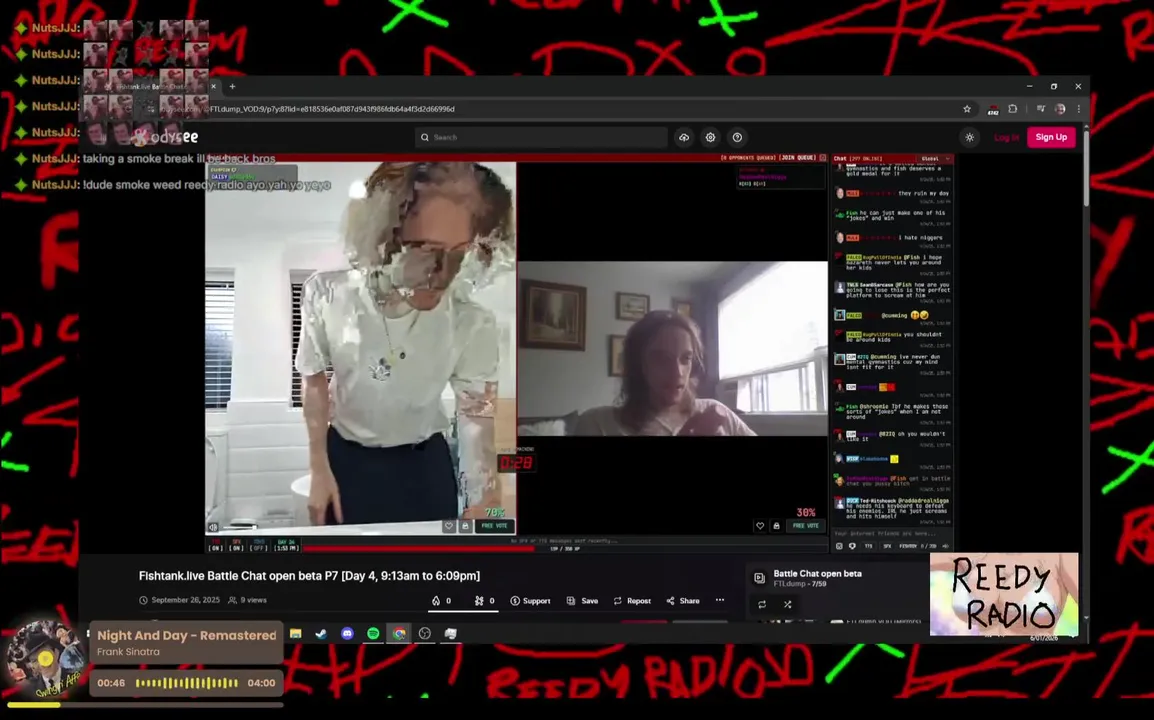Click the lock icon under left camera
This screenshot has width=1154, height=720.
click(465, 526)
